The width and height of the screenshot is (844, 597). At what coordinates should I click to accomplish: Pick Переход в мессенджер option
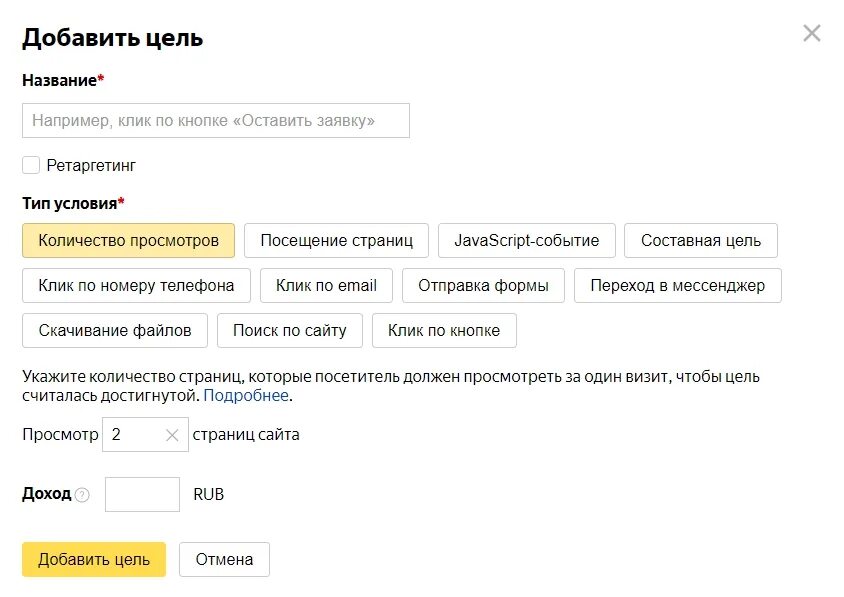click(x=677, y=286)
